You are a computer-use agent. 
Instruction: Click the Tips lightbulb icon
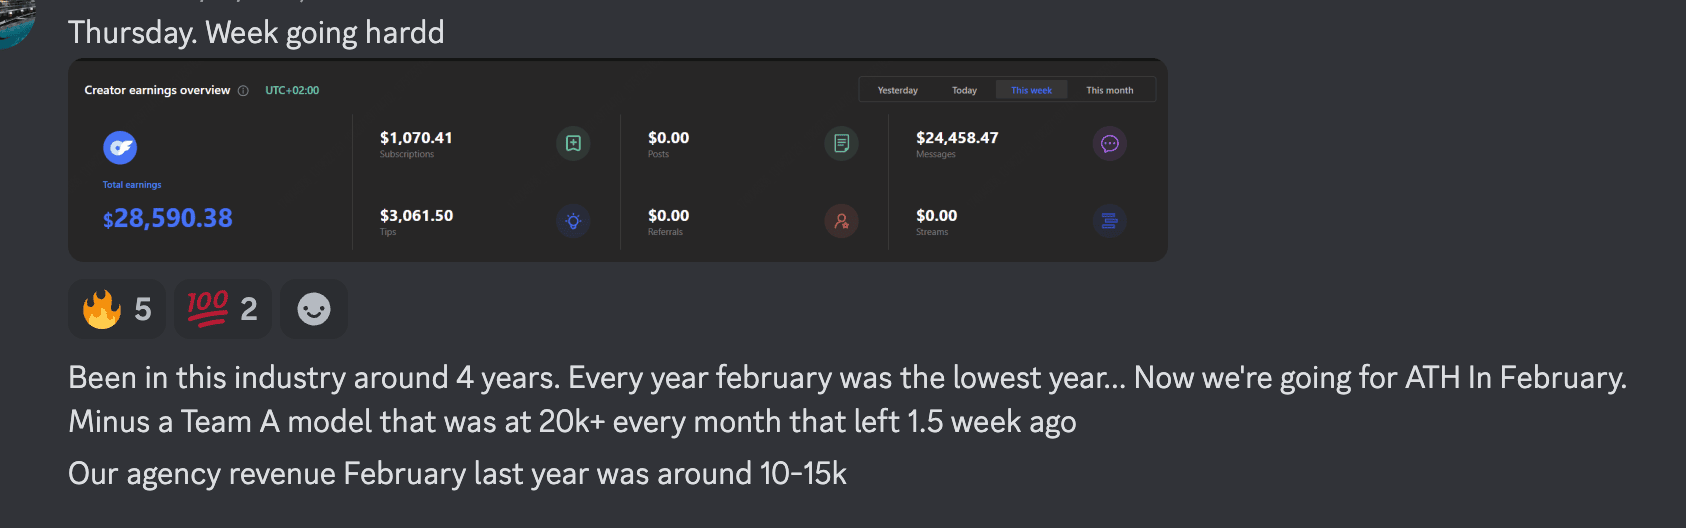coord(573,221)
